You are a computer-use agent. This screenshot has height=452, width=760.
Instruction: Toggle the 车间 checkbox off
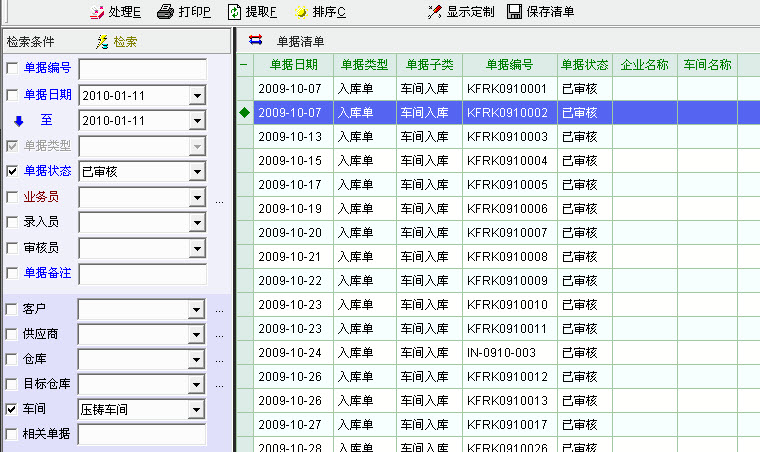(x=12, y=409)
